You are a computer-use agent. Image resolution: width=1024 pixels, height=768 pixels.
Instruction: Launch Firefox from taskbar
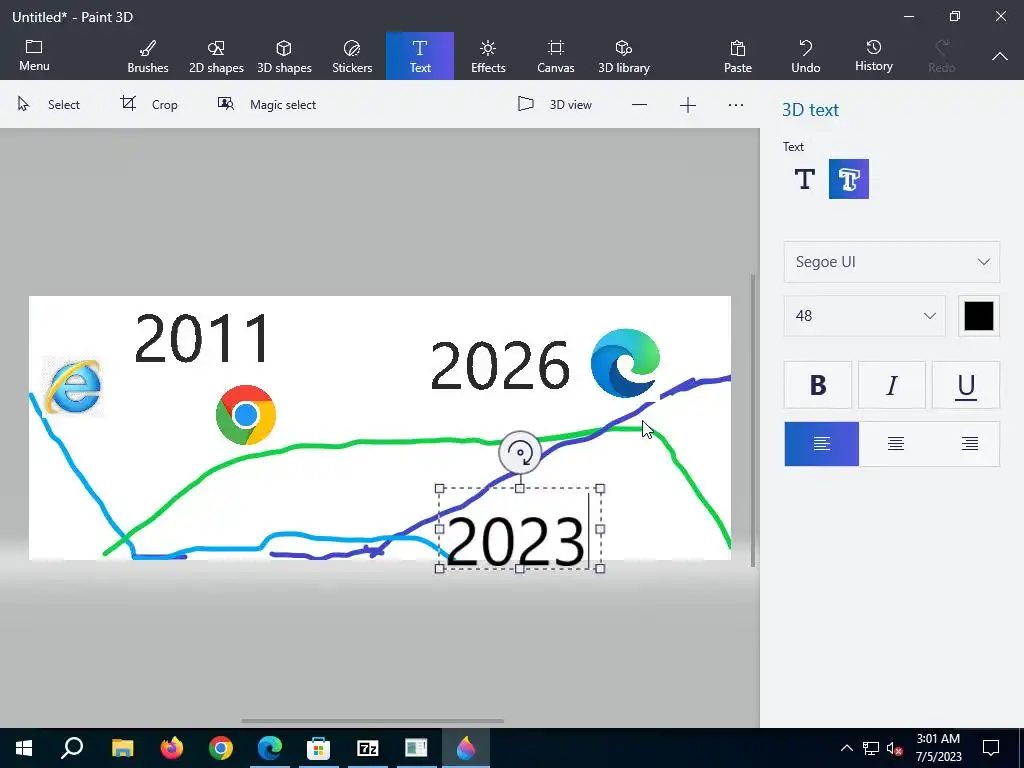click(x=172, y=748)
